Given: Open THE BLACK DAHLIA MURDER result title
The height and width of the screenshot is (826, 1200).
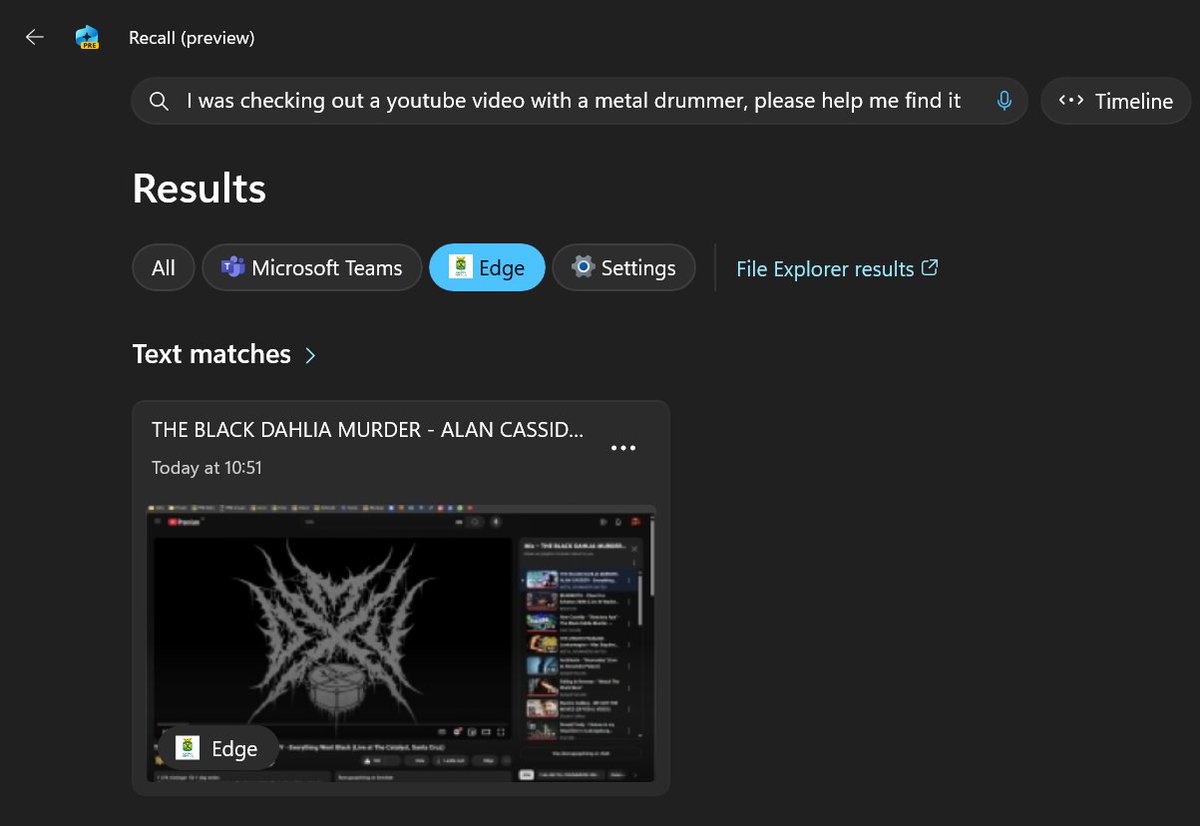Looking at the screenshot, I should click(367, 430).
